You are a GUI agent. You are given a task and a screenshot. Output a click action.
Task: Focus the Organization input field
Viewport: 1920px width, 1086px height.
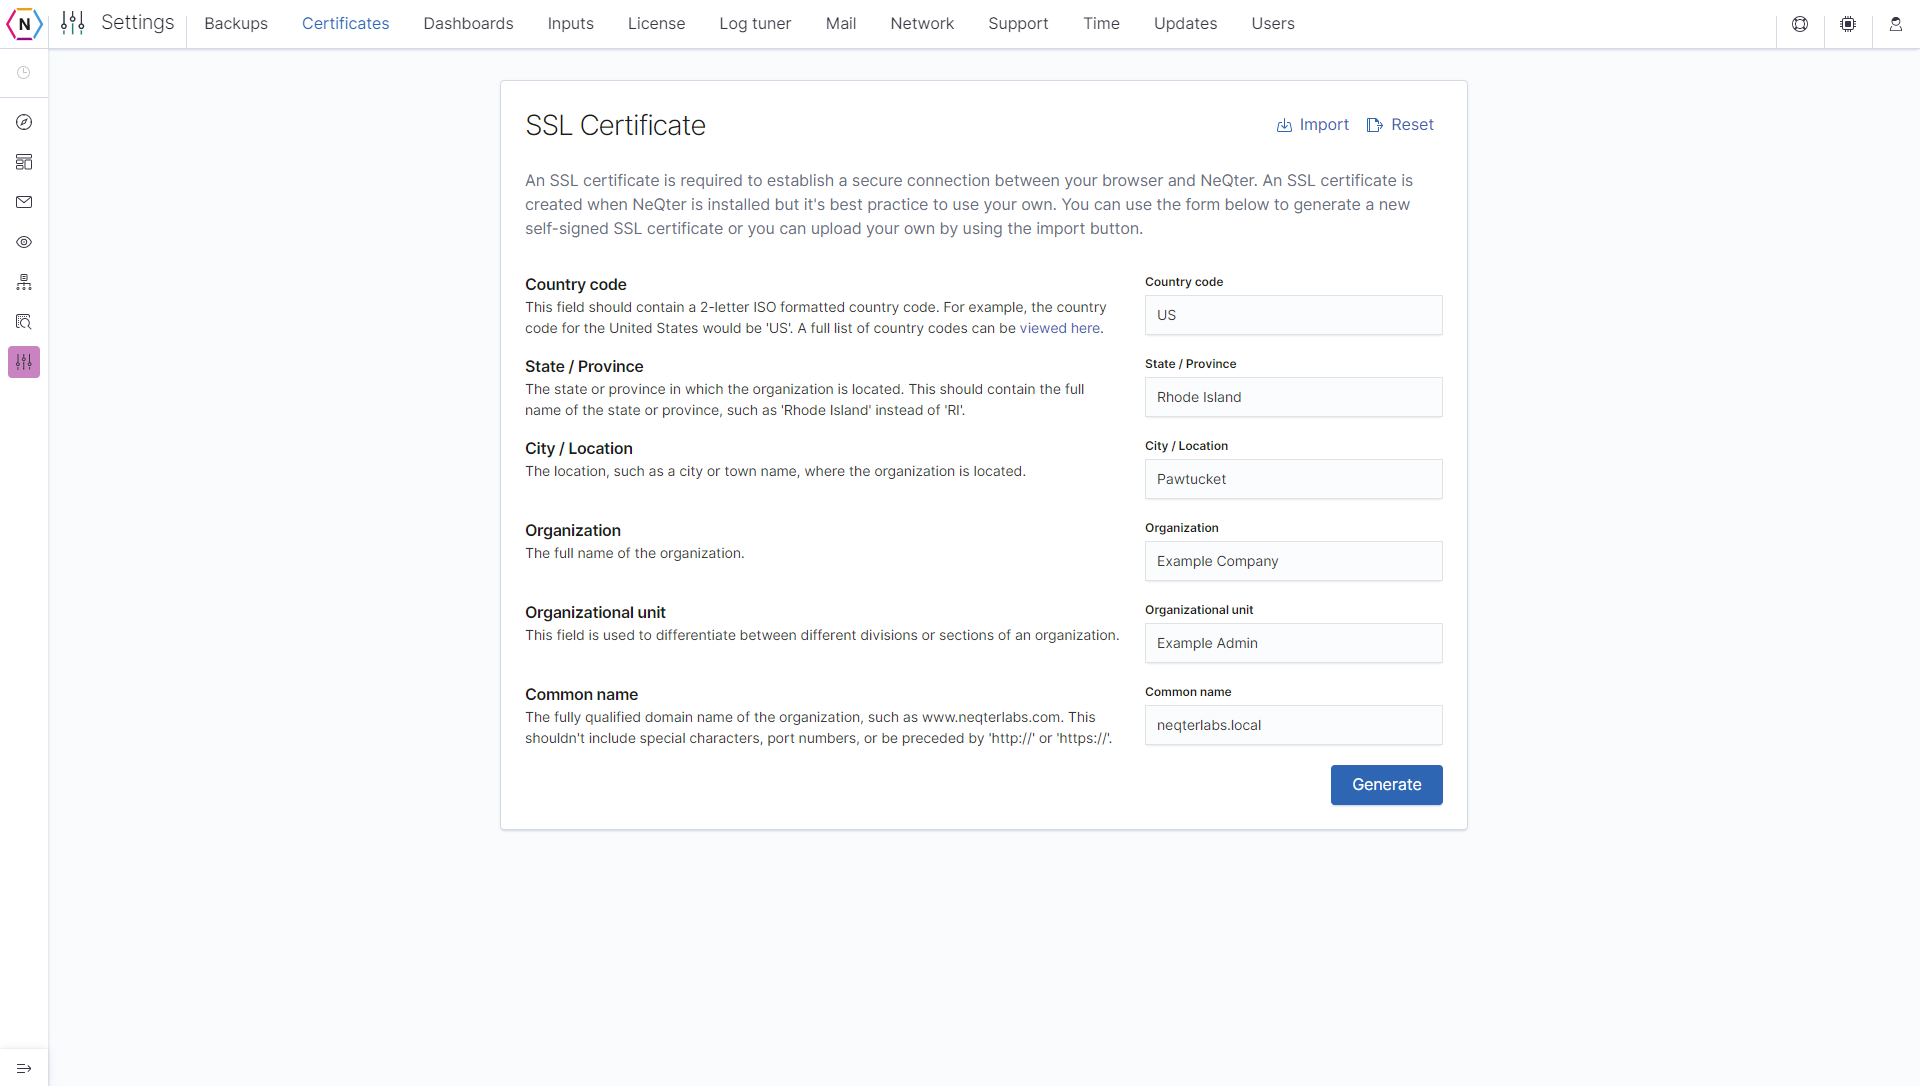coord(1293,561)
